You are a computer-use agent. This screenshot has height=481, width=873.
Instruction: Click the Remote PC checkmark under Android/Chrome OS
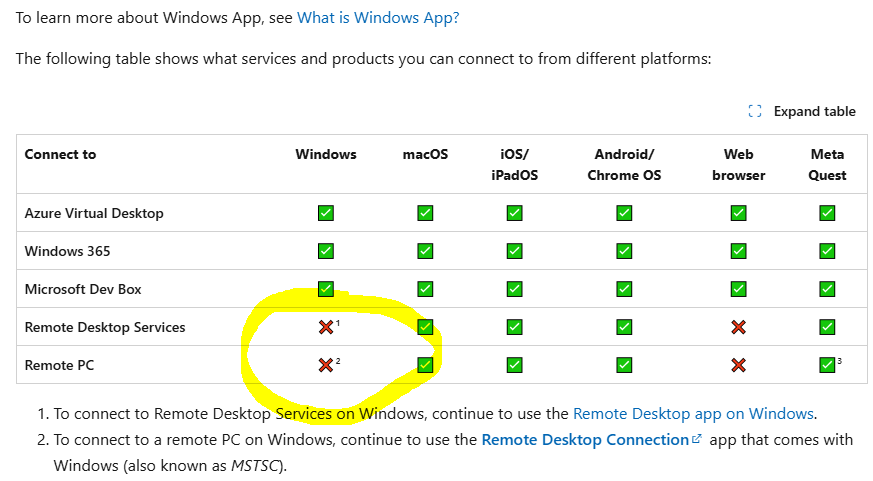[624, 365]
